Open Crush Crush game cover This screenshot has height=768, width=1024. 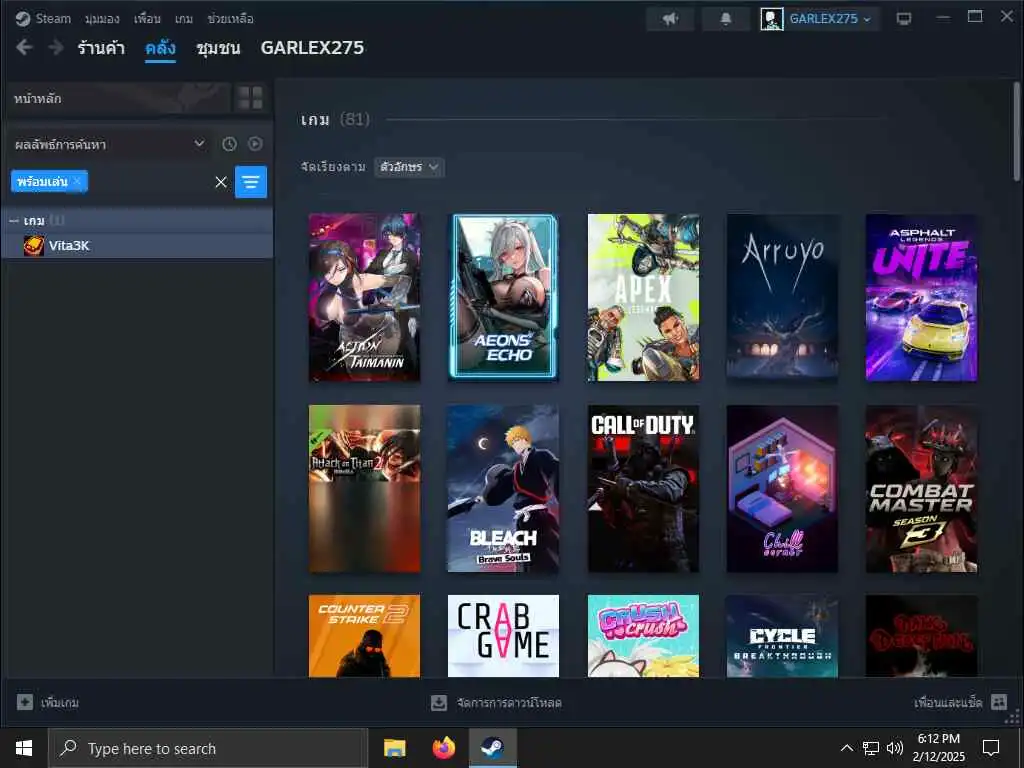[643, 635]
